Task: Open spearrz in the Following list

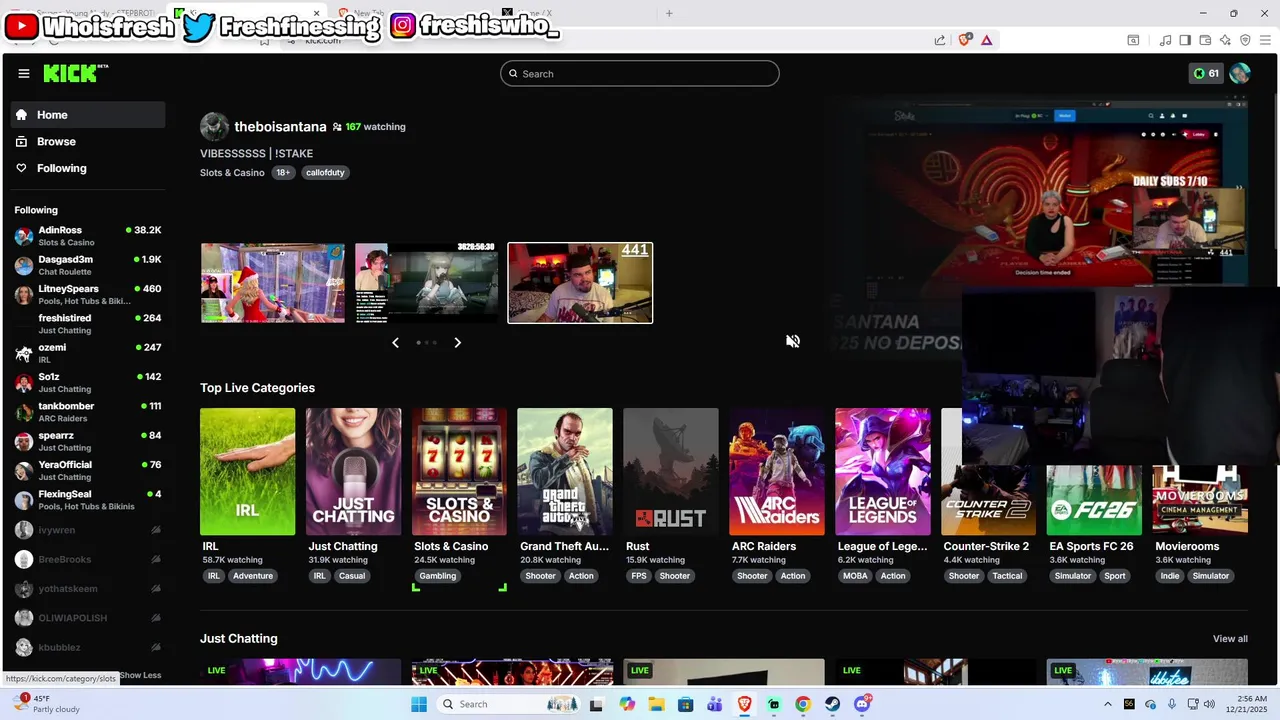Action: [x=88, y=441]
